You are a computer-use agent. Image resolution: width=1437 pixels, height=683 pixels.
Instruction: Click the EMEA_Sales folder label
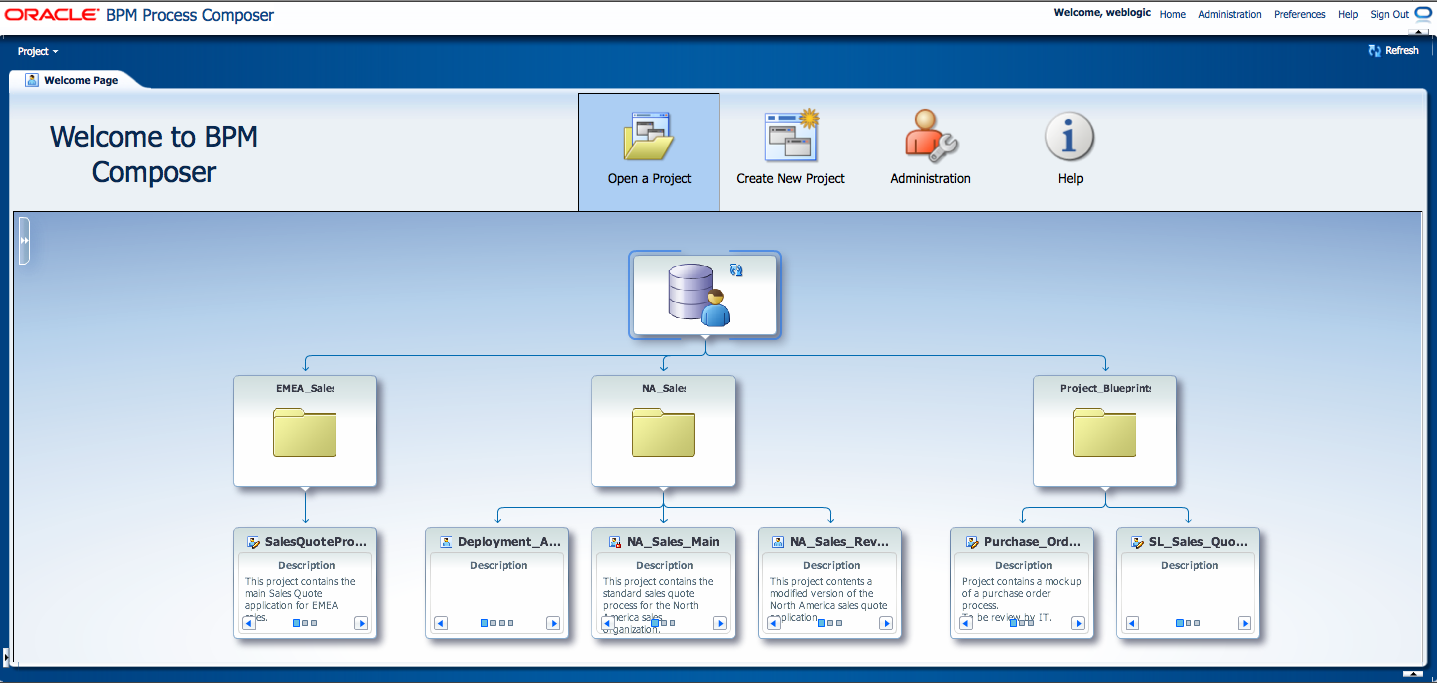coord(305,388)
